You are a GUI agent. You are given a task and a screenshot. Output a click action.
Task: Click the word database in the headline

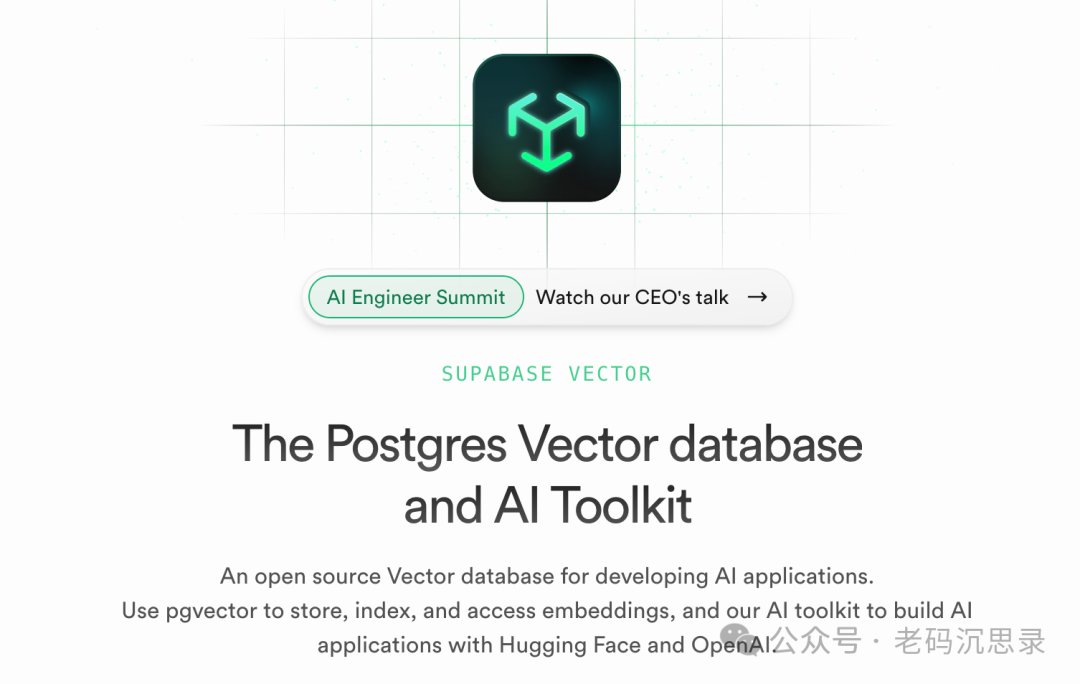tap(766, 445)
